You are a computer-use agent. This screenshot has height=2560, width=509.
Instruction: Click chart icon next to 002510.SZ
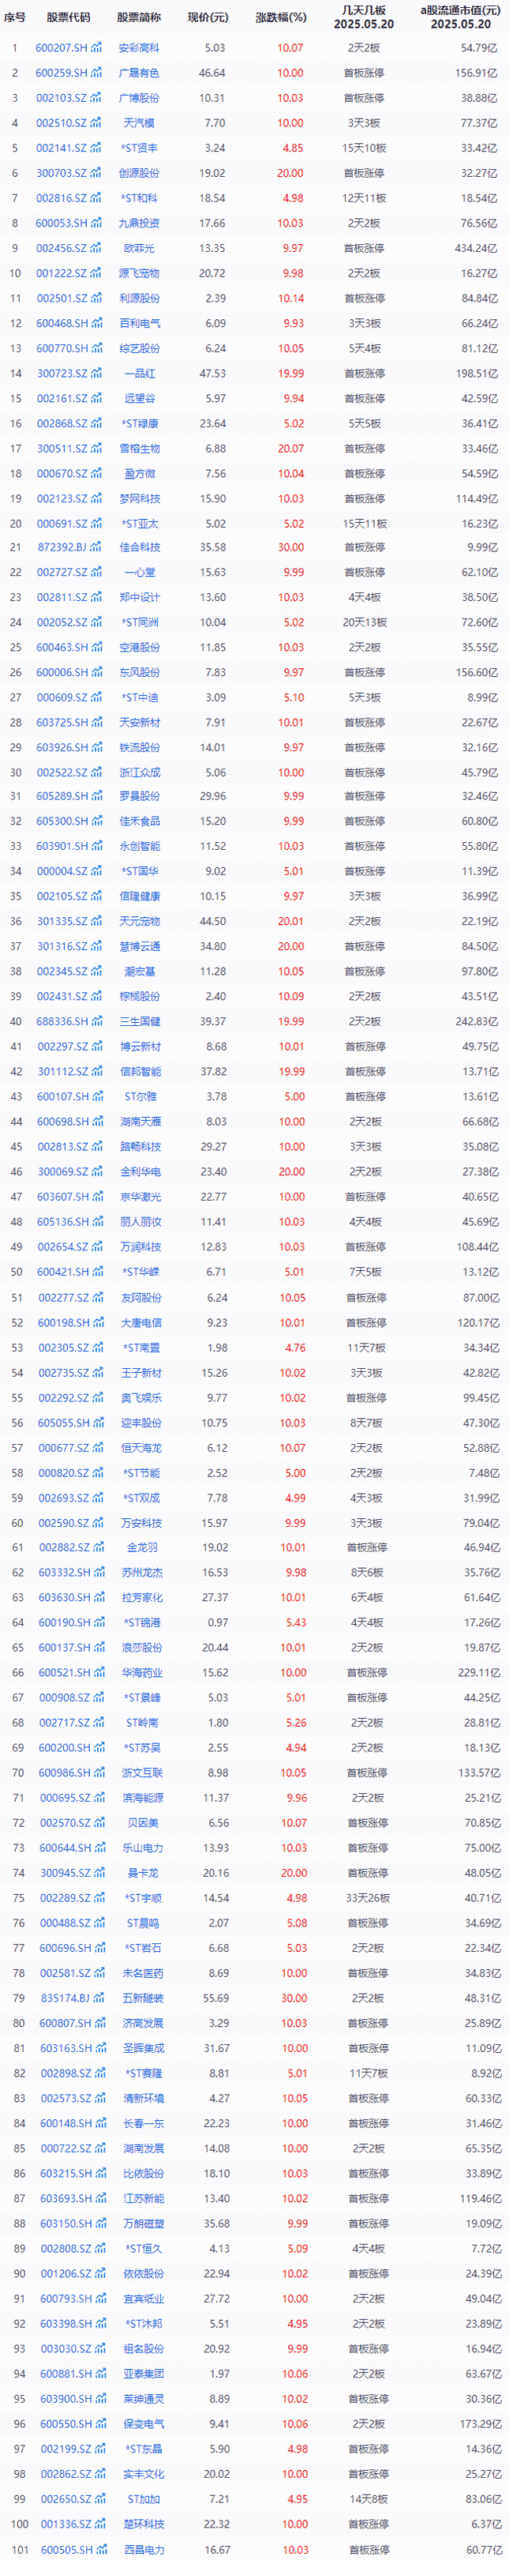(x=97, y=123)
